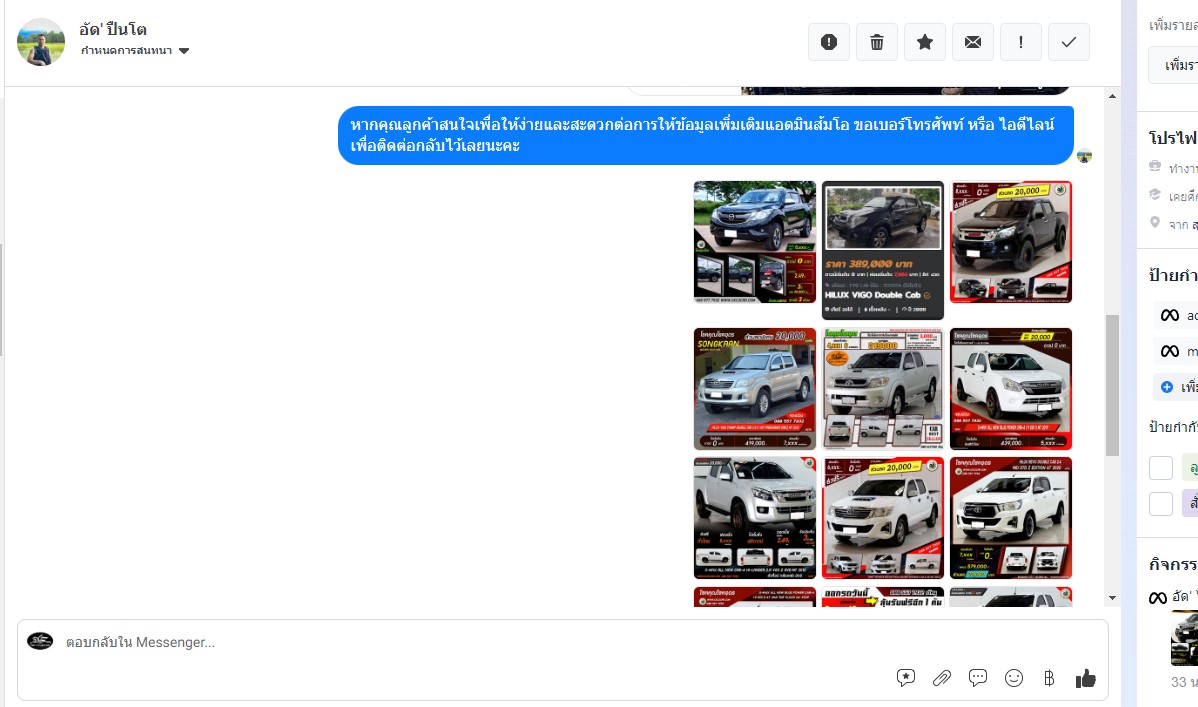Delete conversation using trash icon
Image resolution: width=1198 pixels, height=707 pixels.
point(877,42)
